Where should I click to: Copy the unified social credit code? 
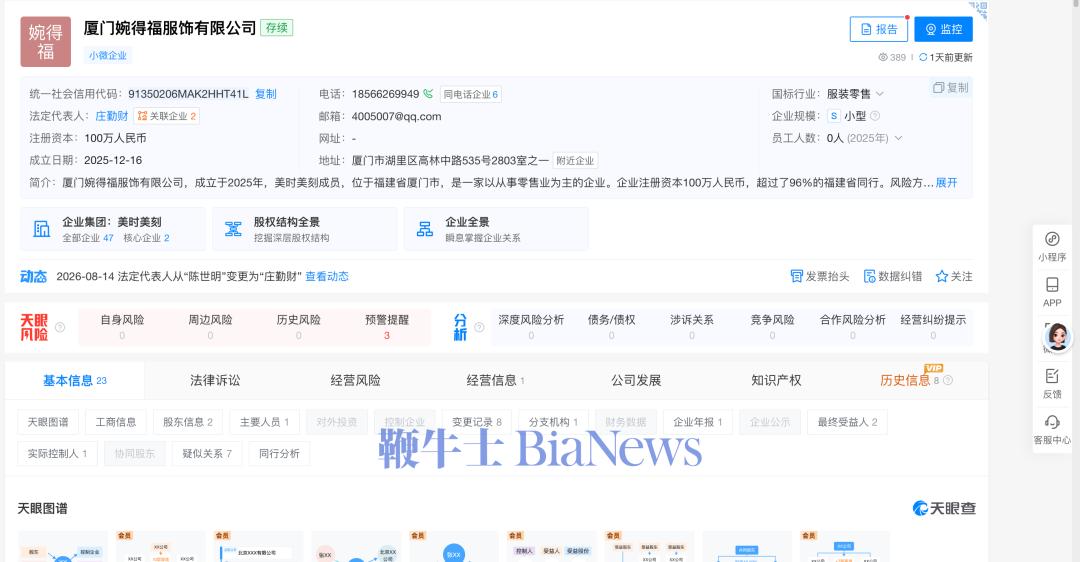coord(266,94)
